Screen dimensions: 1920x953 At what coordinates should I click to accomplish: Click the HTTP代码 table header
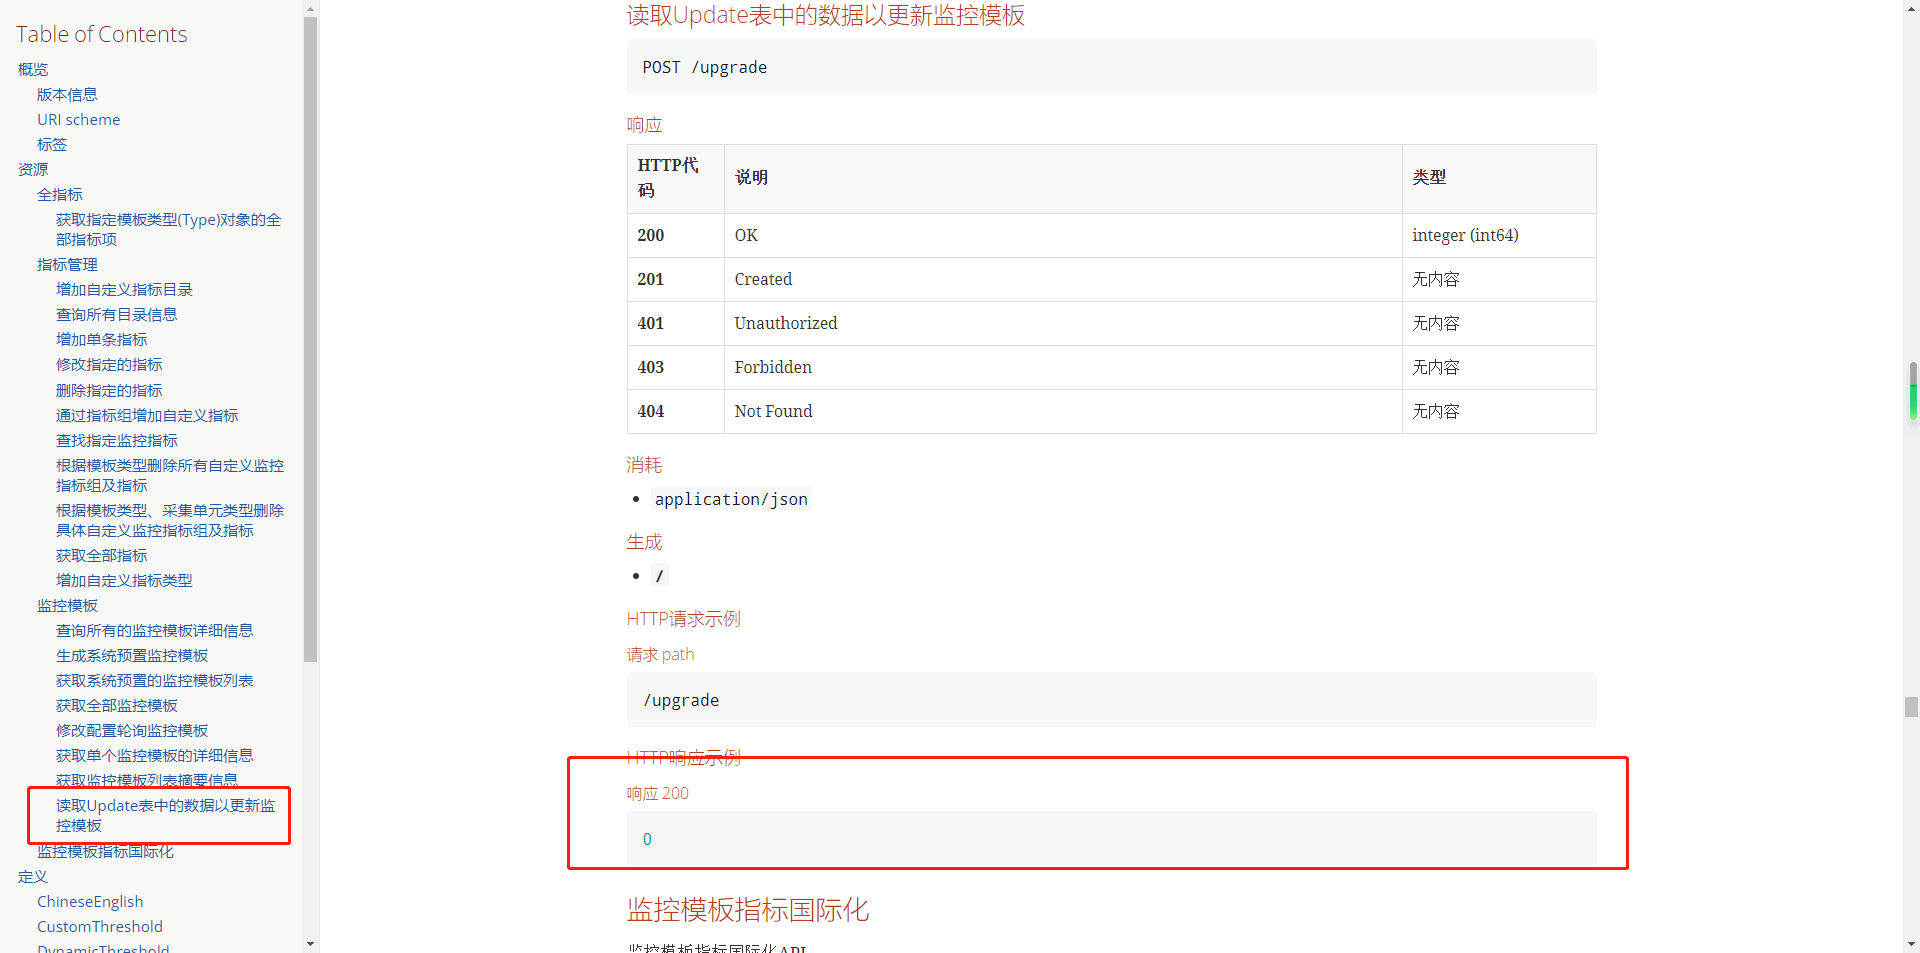pos(675,178)
